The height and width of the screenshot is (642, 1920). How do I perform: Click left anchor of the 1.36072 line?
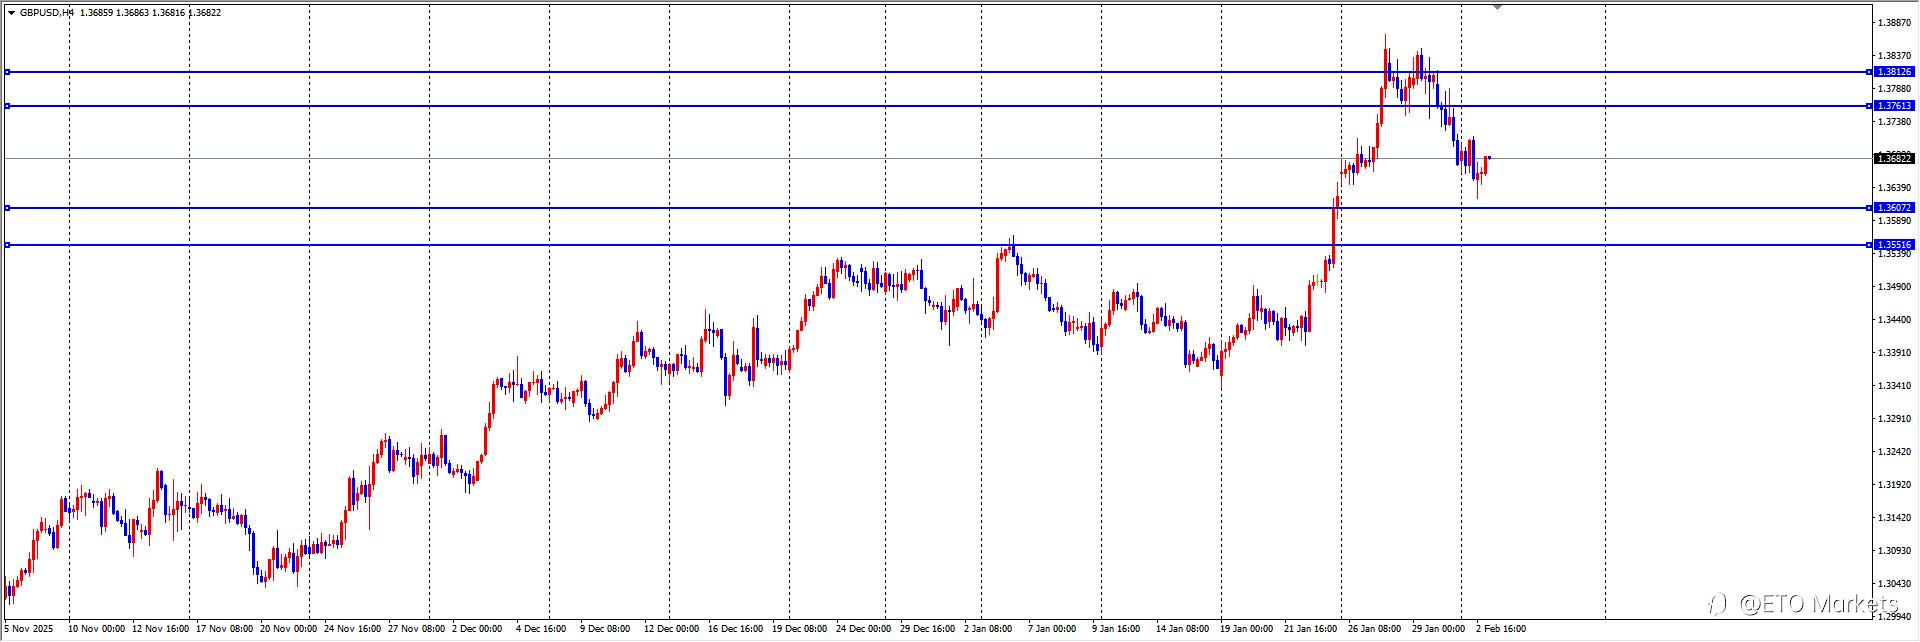(7, 208)
